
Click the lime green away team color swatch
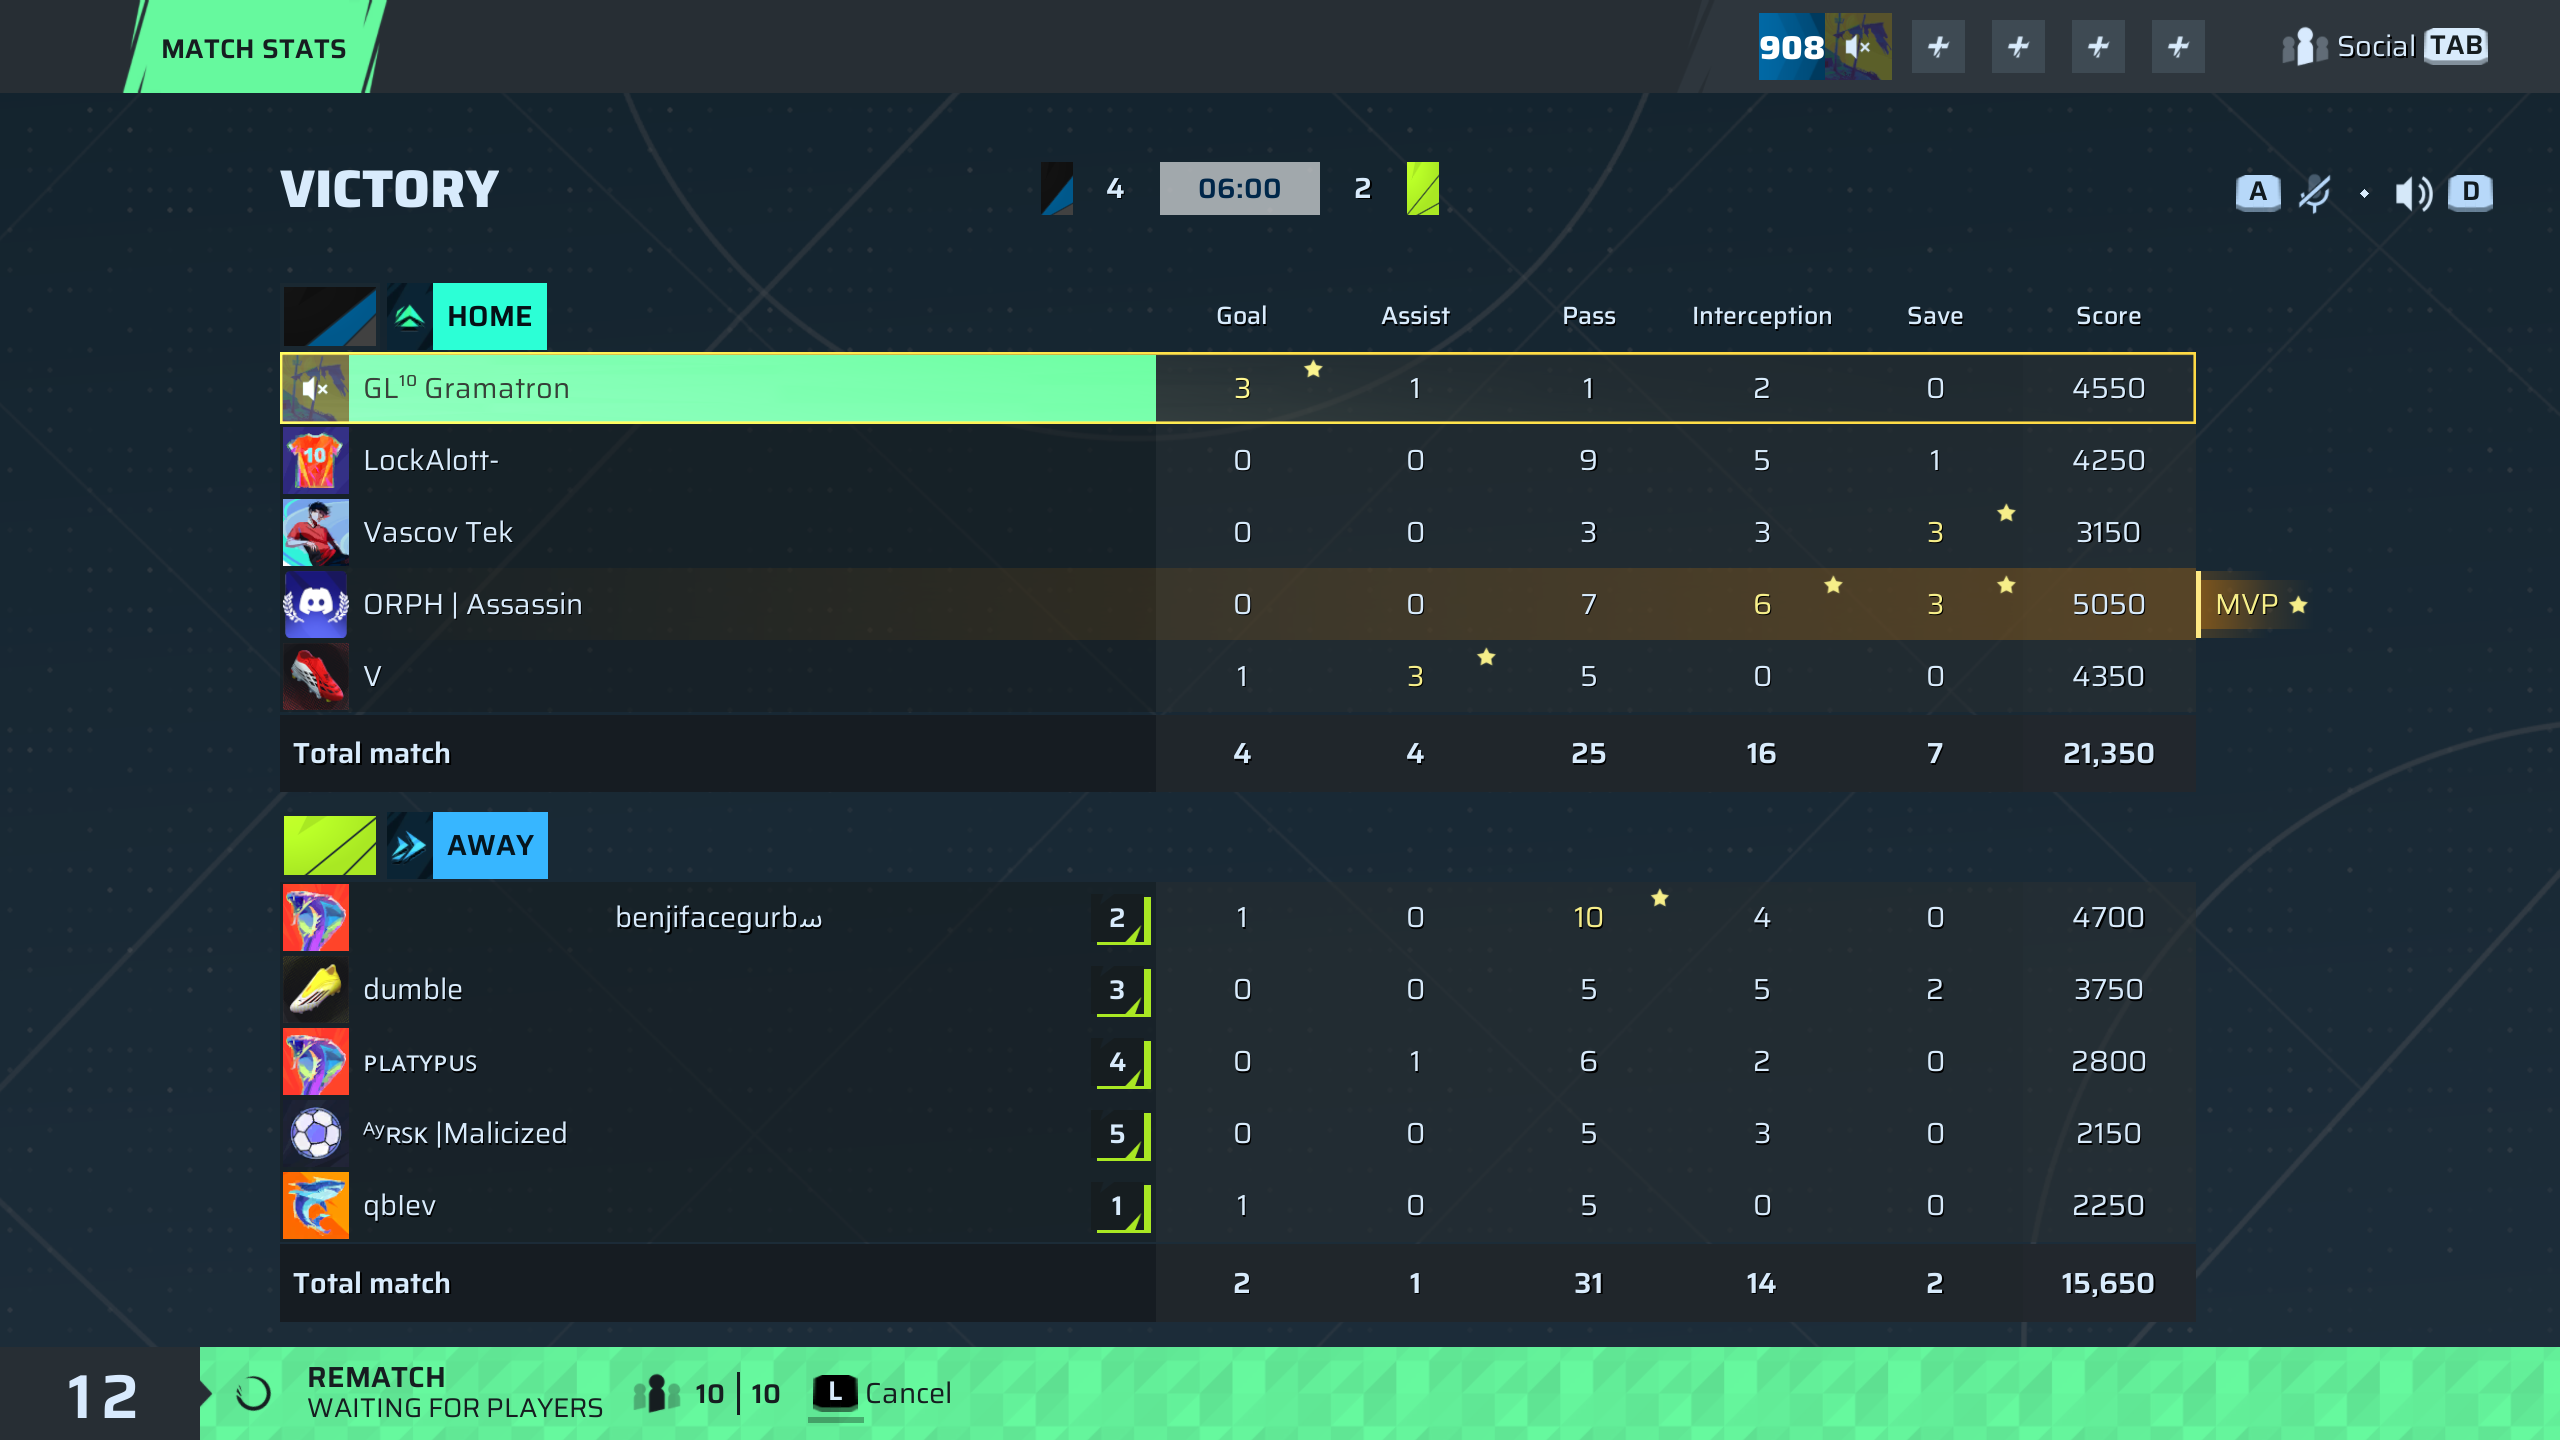pyautogui.click(x=330, y=846)
